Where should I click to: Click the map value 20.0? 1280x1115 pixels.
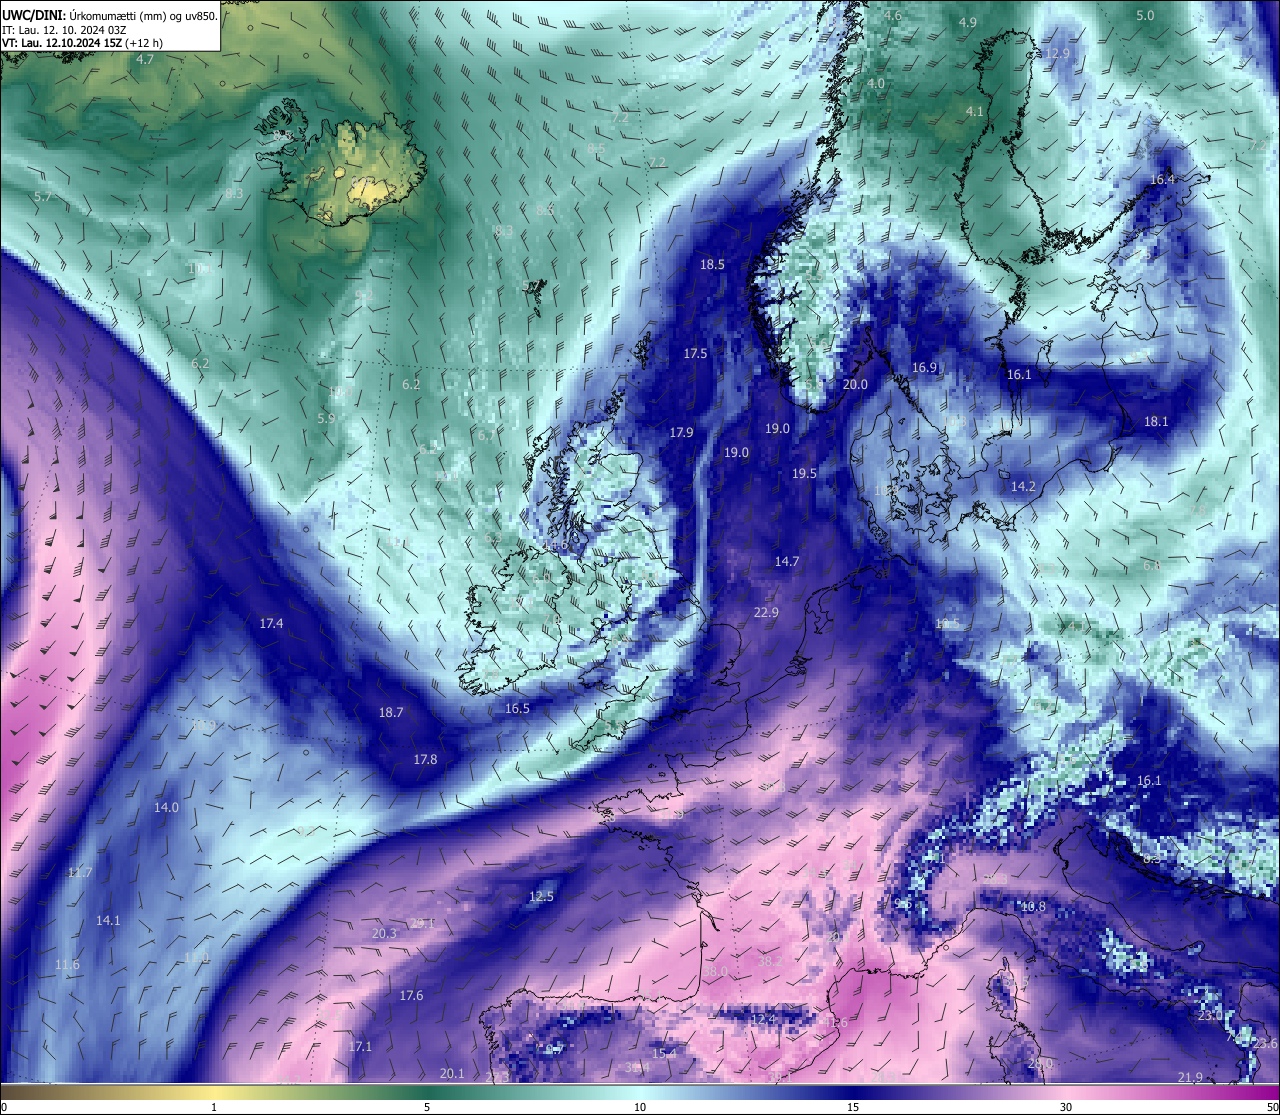click(x=855, y=385)
